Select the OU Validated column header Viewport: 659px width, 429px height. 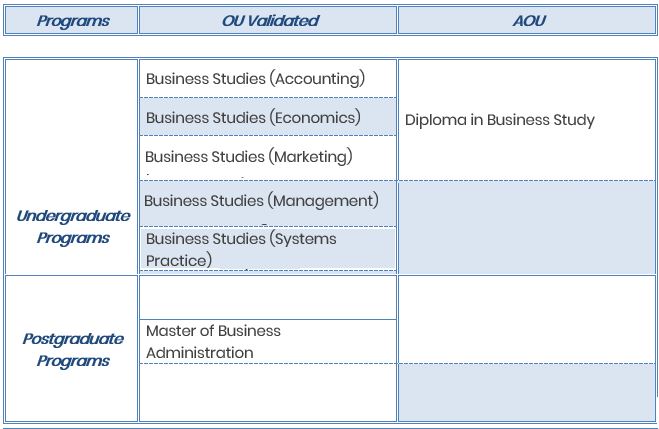click(x=268, y=20)
